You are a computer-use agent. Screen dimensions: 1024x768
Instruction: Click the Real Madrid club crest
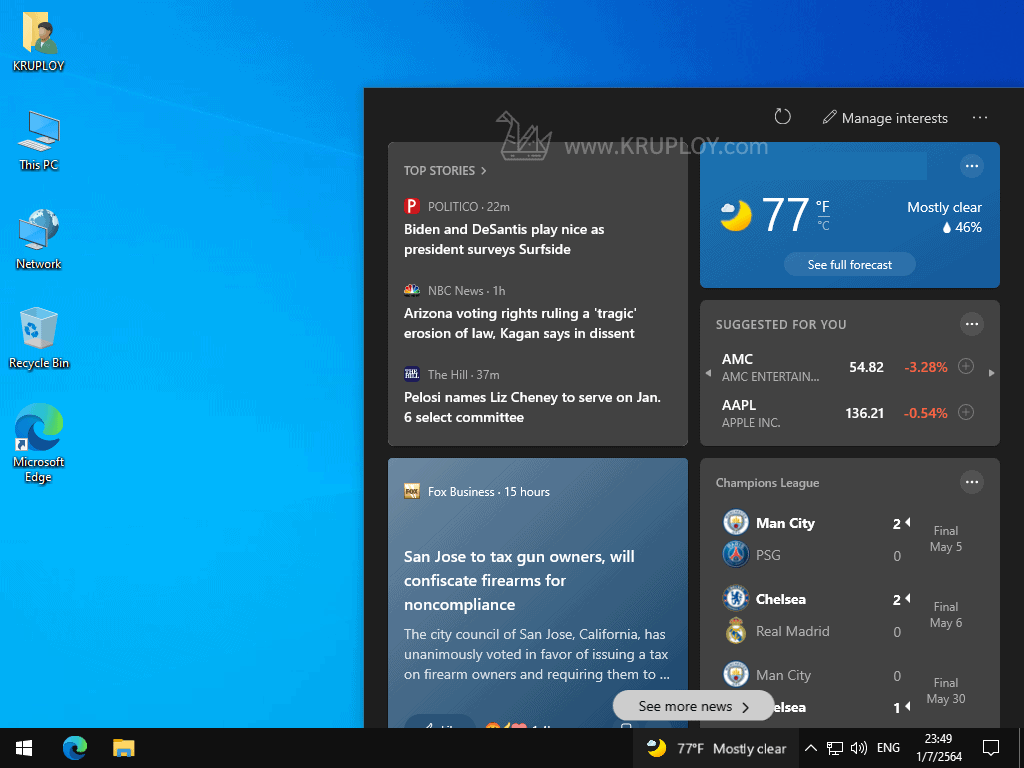pyautogui.click(x=736, y=631)
